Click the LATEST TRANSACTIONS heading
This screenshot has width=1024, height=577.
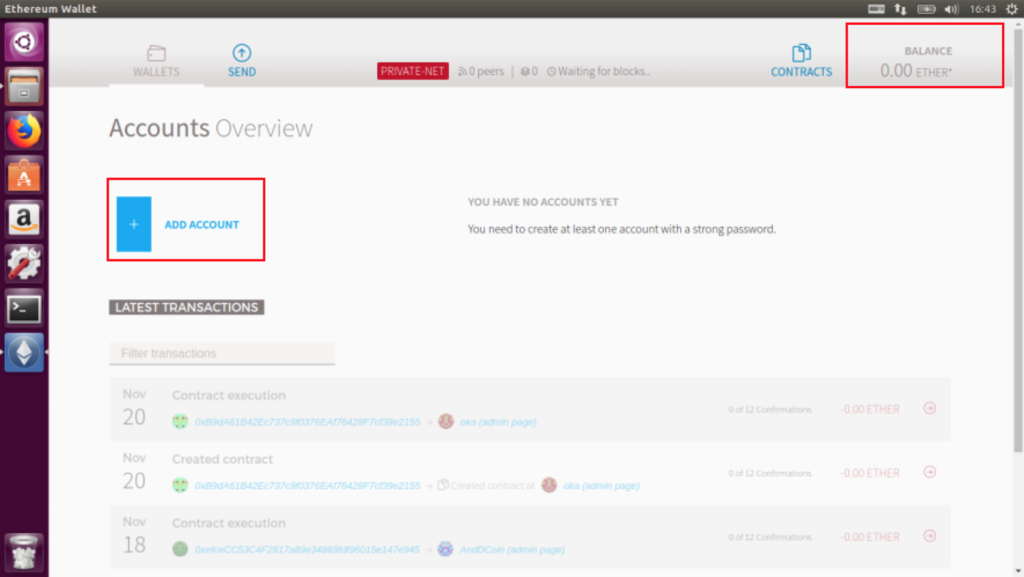pos(187,307)
